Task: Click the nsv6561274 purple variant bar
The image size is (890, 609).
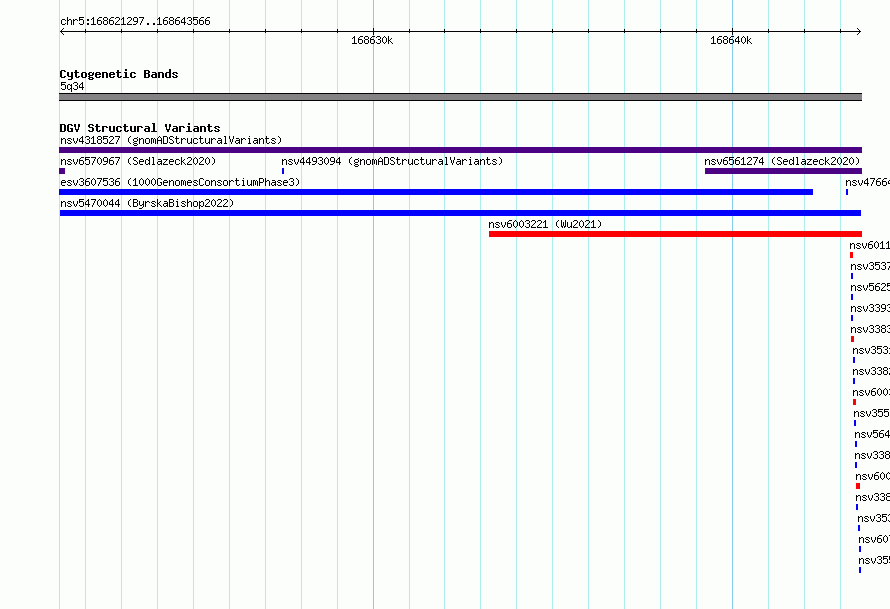Action: pyautogui.click(x=783, y=171)
